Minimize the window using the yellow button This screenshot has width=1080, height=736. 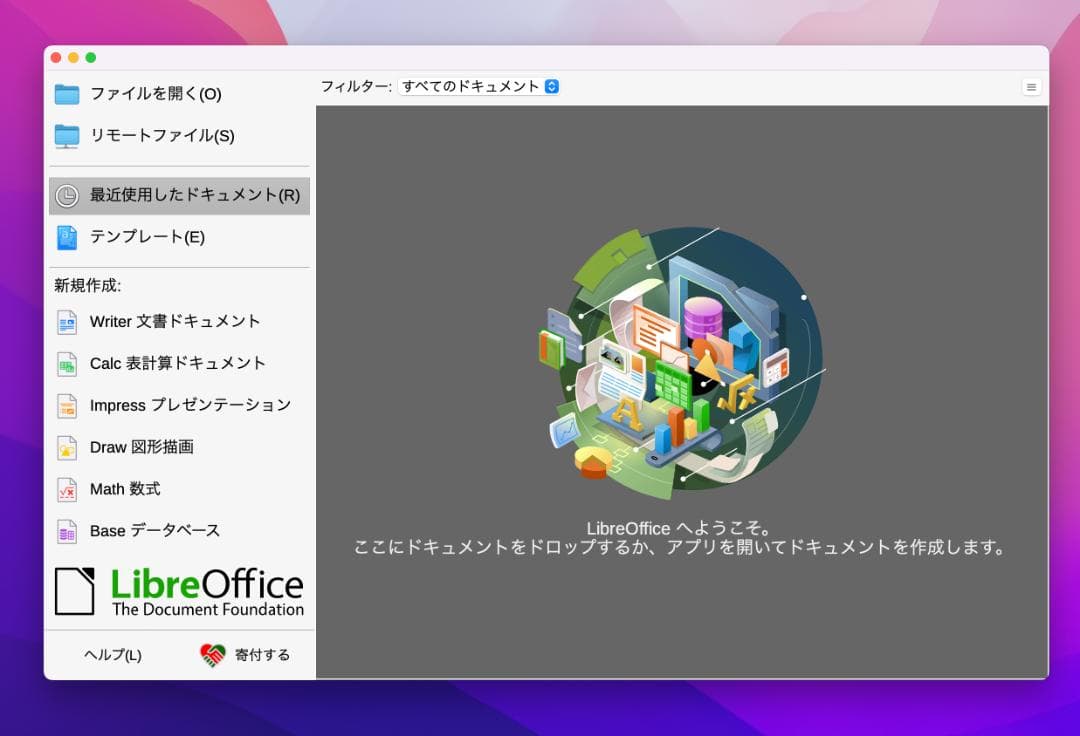[x=73, y=58]
